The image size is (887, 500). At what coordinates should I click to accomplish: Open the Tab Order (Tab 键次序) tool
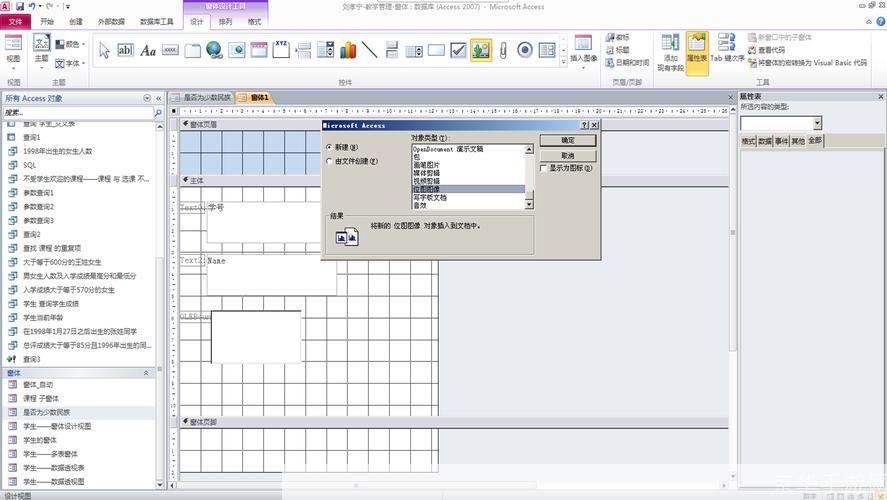tap(727, 50)
